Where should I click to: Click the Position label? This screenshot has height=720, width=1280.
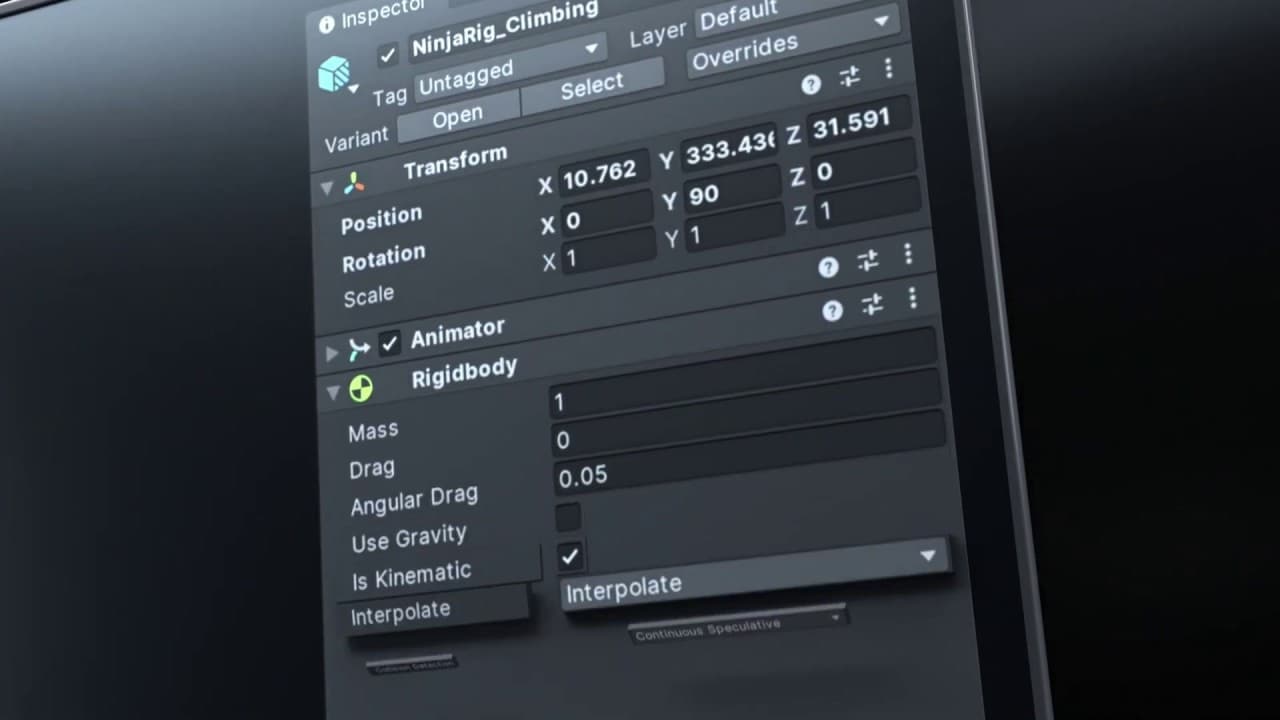coord(381,219)
